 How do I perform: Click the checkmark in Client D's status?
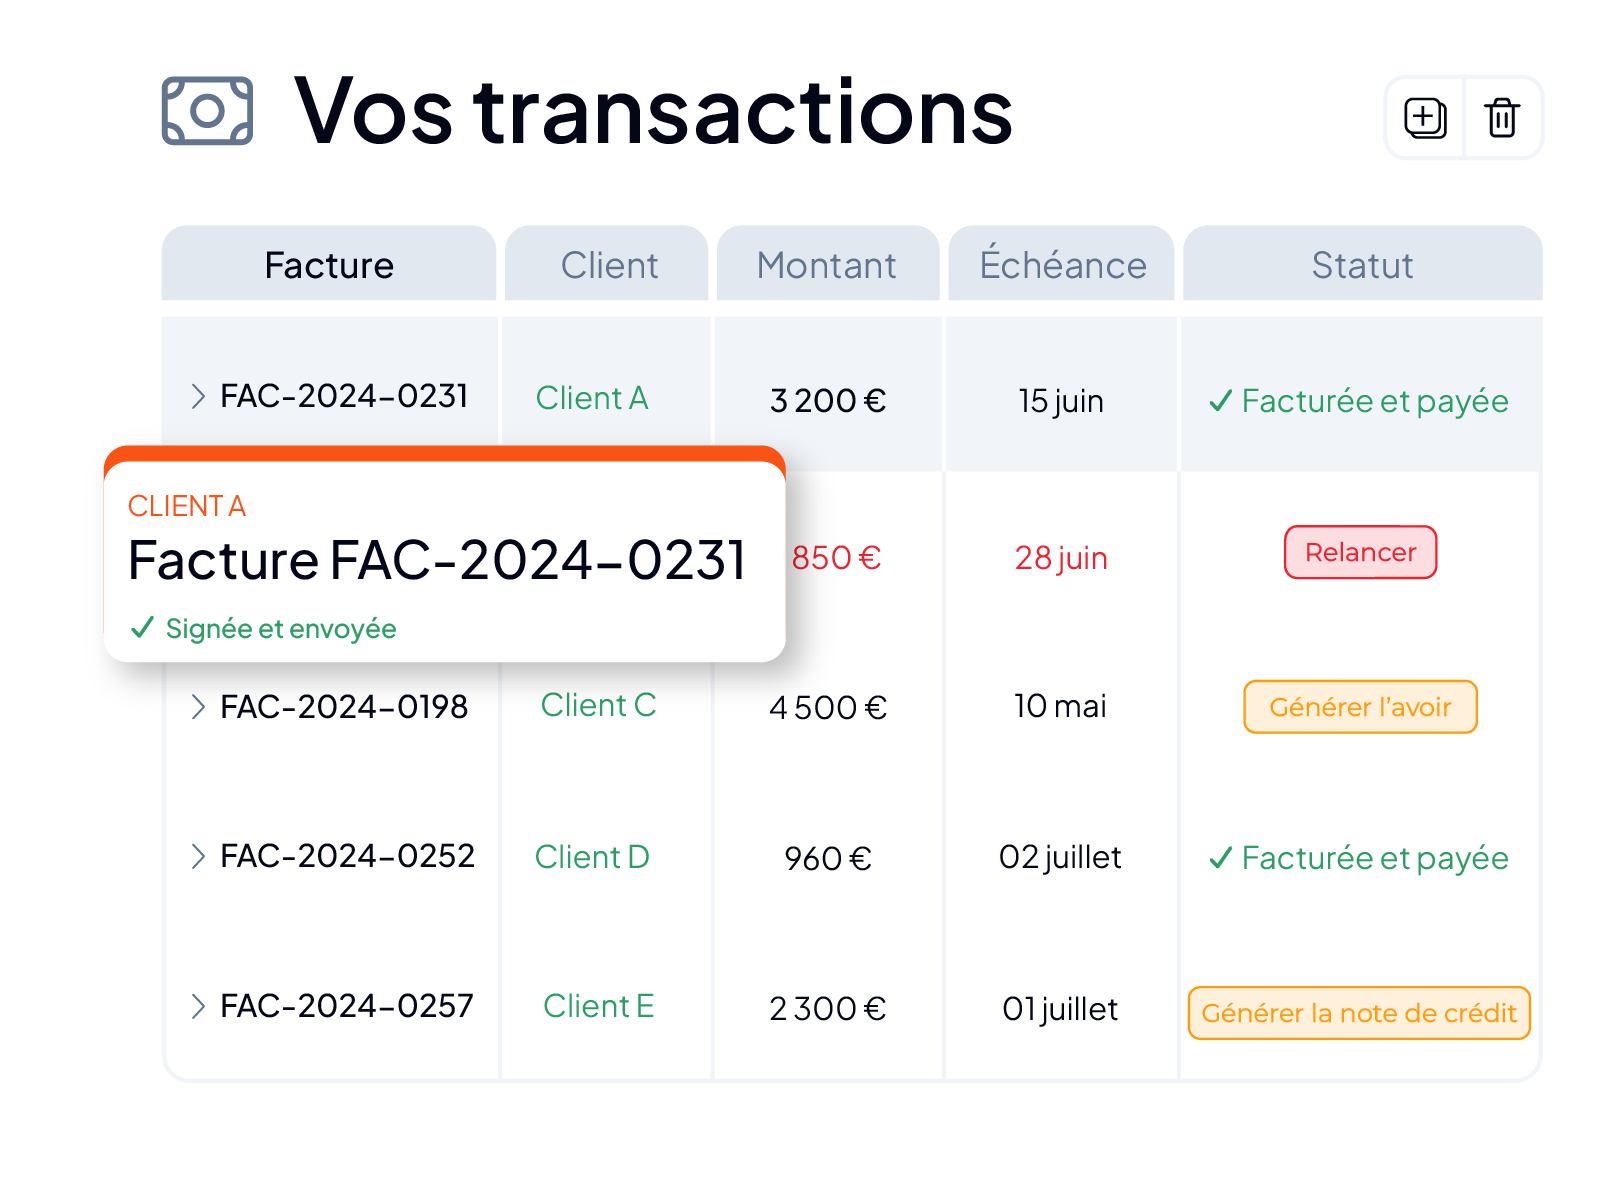tap(1220, 858)
